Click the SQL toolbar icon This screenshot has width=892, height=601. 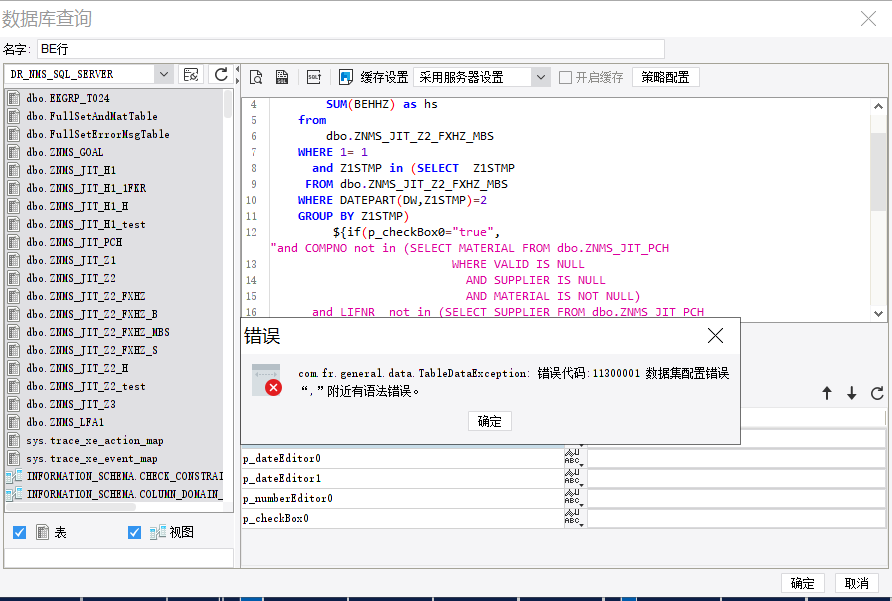314,77
